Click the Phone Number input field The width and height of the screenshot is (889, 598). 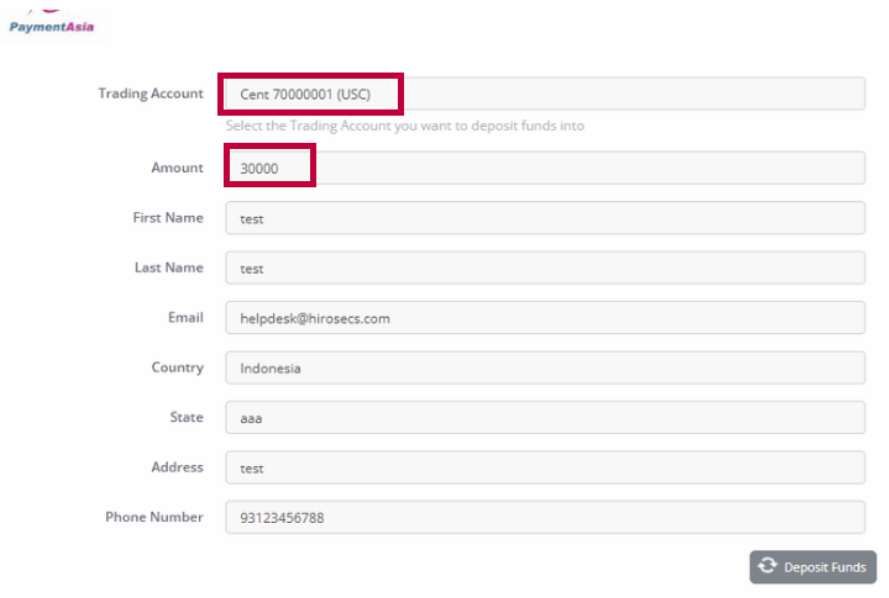tap(544, 518)
